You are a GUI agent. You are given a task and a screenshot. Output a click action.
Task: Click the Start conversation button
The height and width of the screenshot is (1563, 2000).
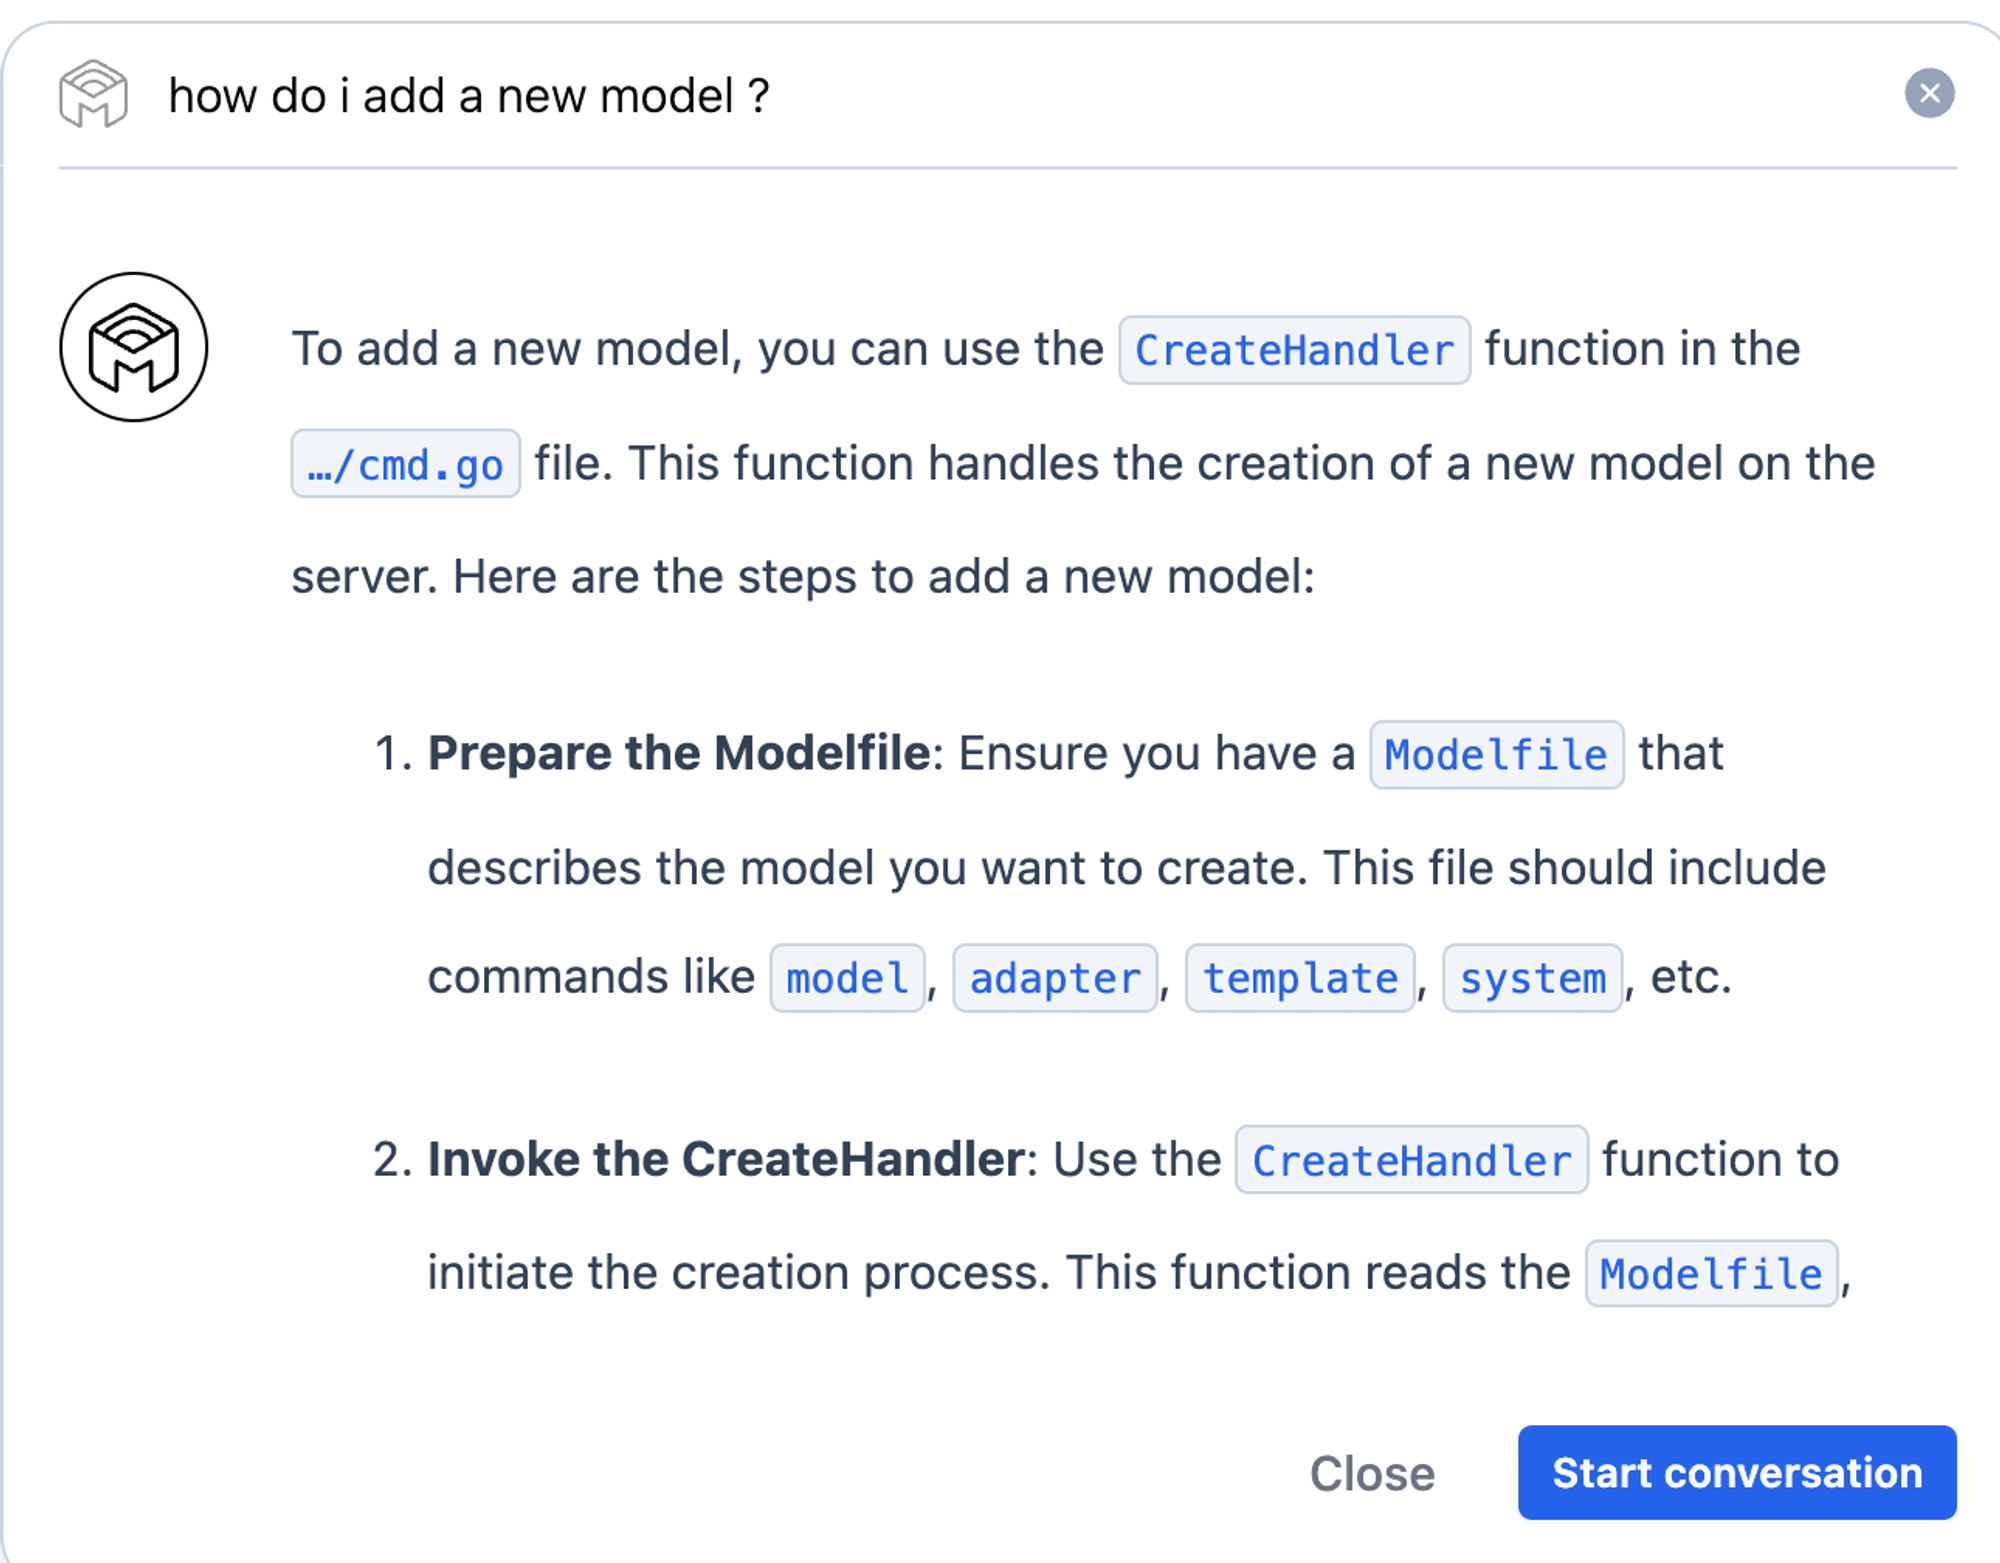click(x=1736, y=1473)
